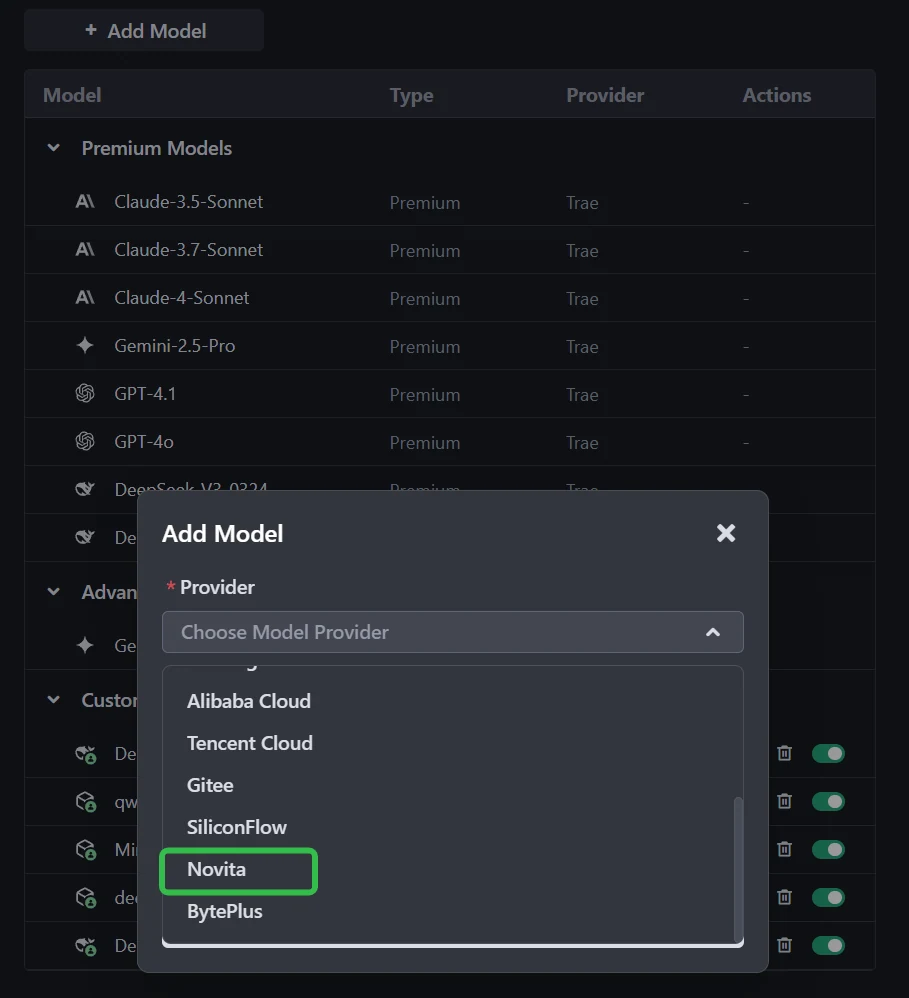The width and height of the screenshot is (909, 998).
Task: Click the last custom DeepSeek model icon
Action: click(85, 946)
